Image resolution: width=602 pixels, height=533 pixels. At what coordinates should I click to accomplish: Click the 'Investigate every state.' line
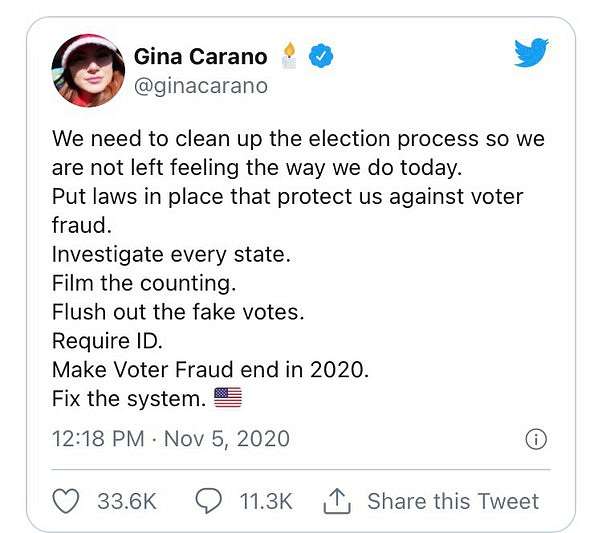pyautogui.click(x=171, y=254)
